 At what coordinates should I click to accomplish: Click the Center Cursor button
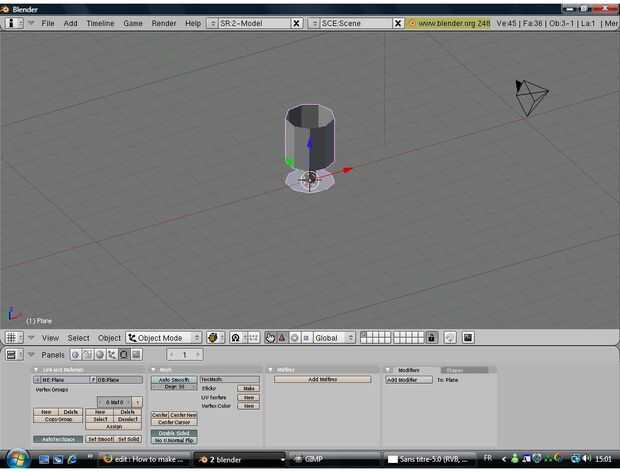[174, 422]
